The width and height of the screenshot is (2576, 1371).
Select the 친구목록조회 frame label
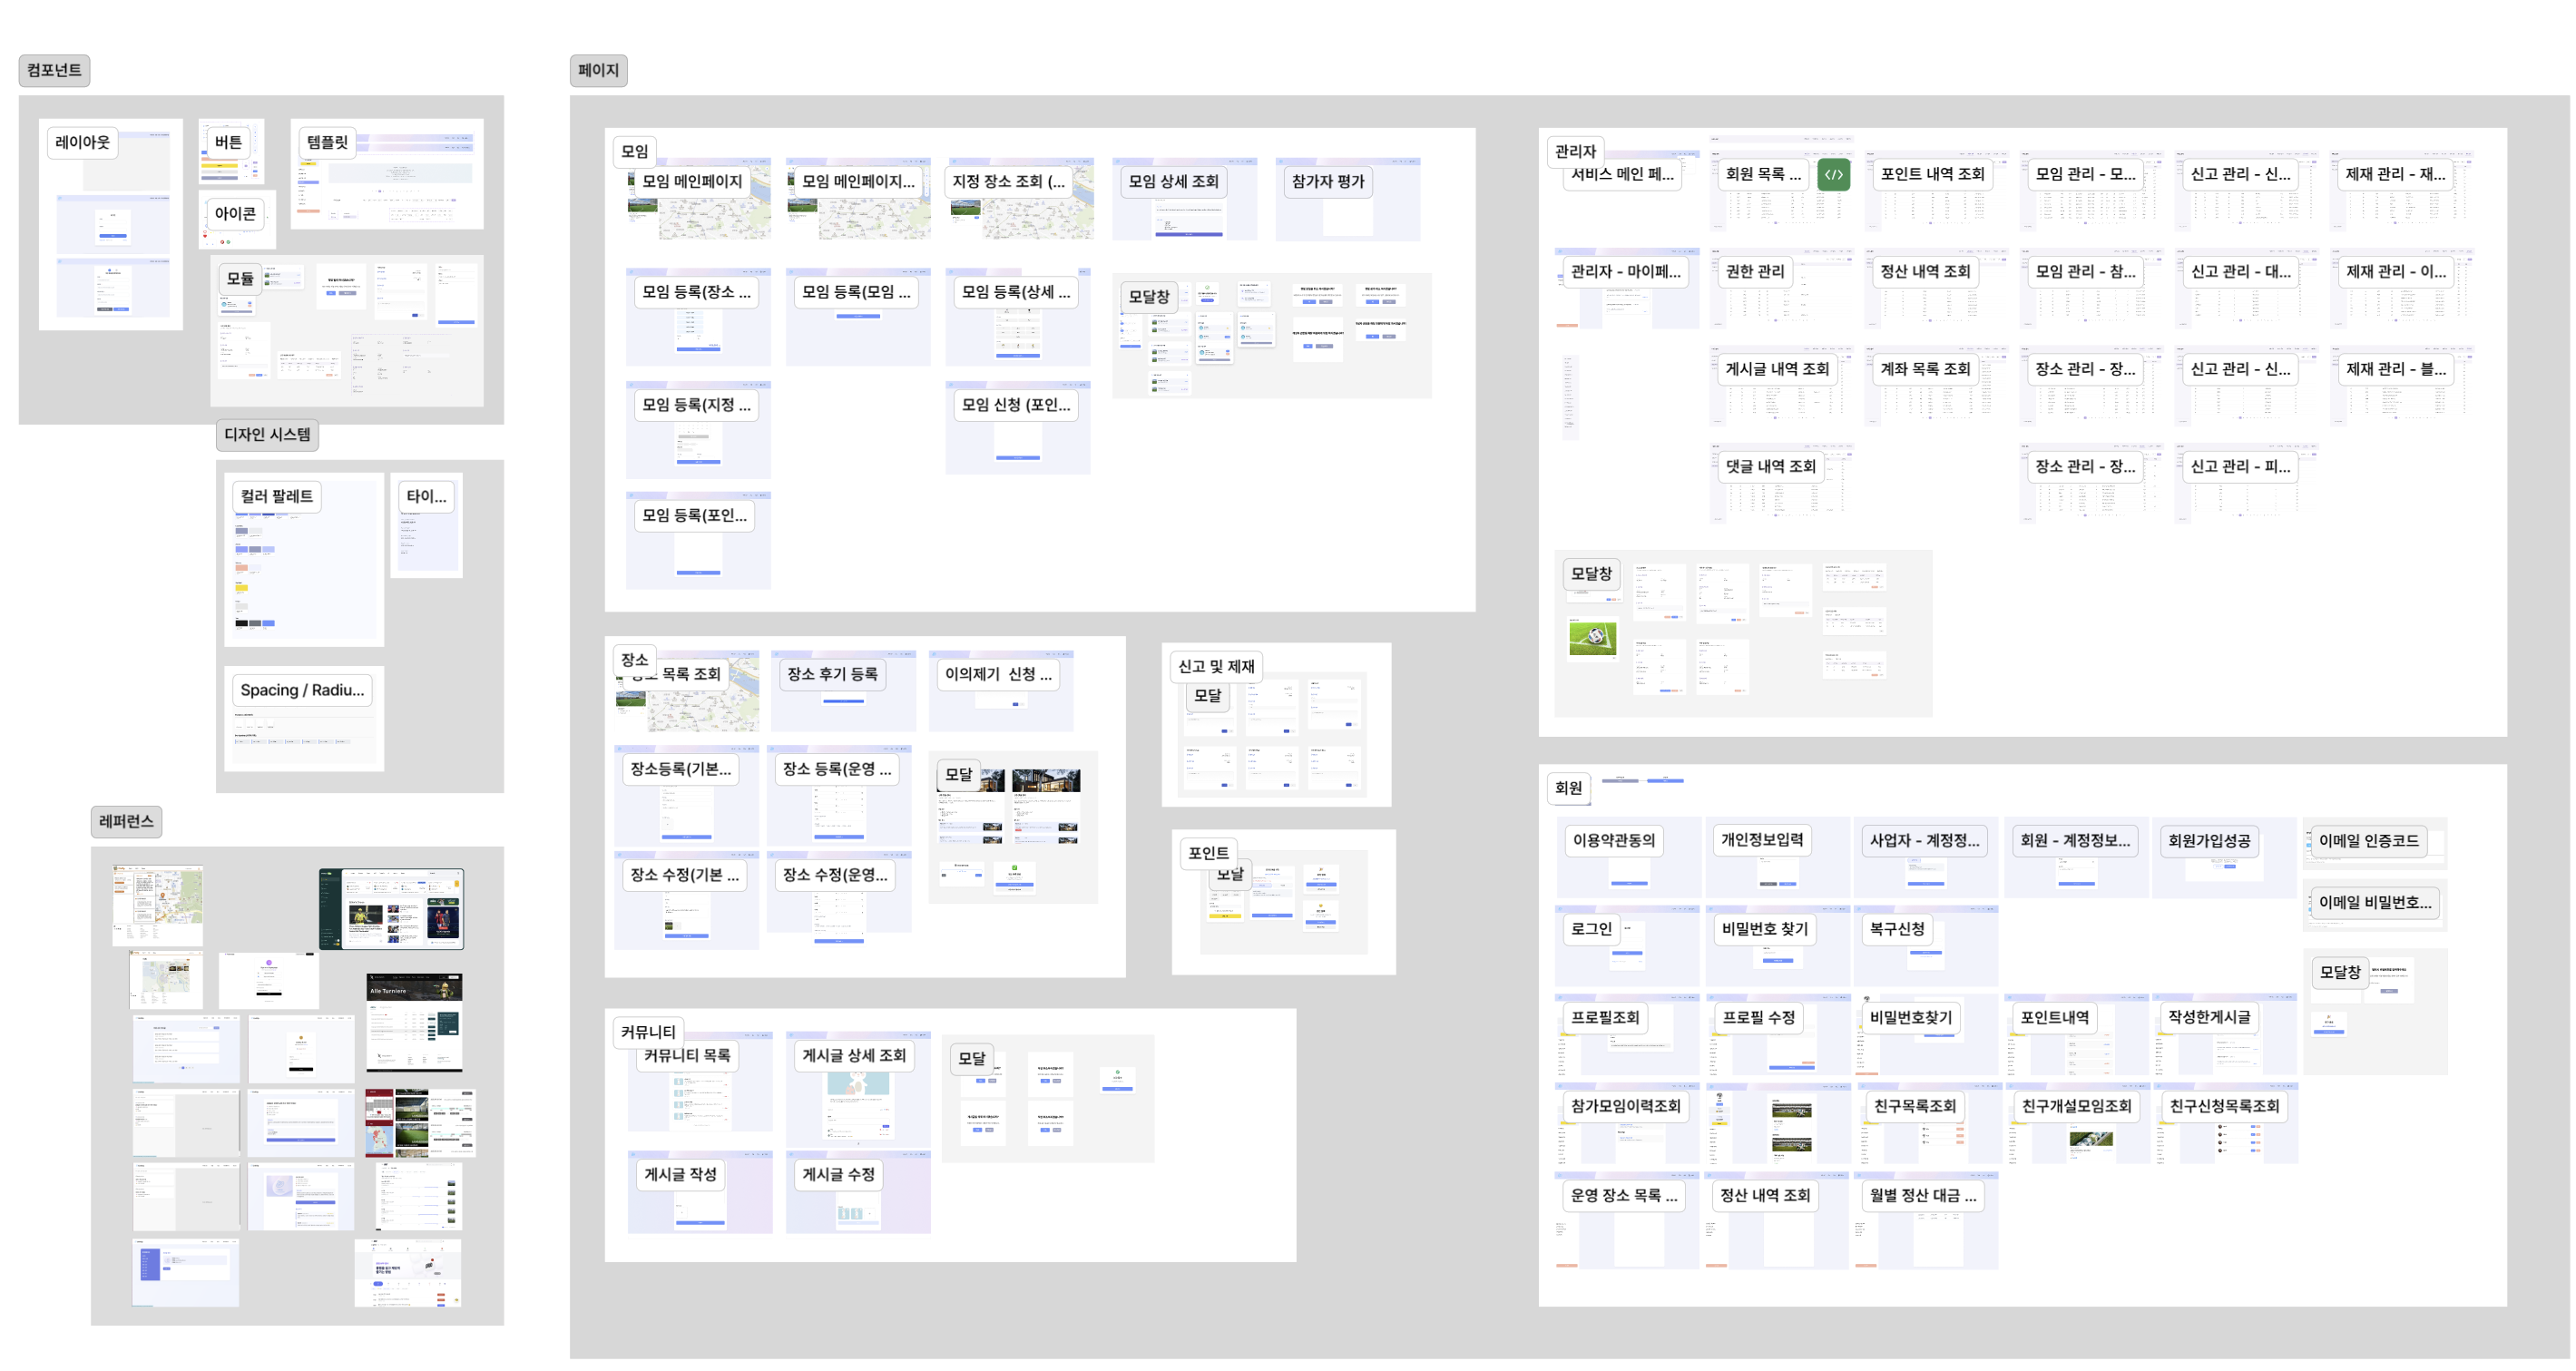[1914, 1105]
